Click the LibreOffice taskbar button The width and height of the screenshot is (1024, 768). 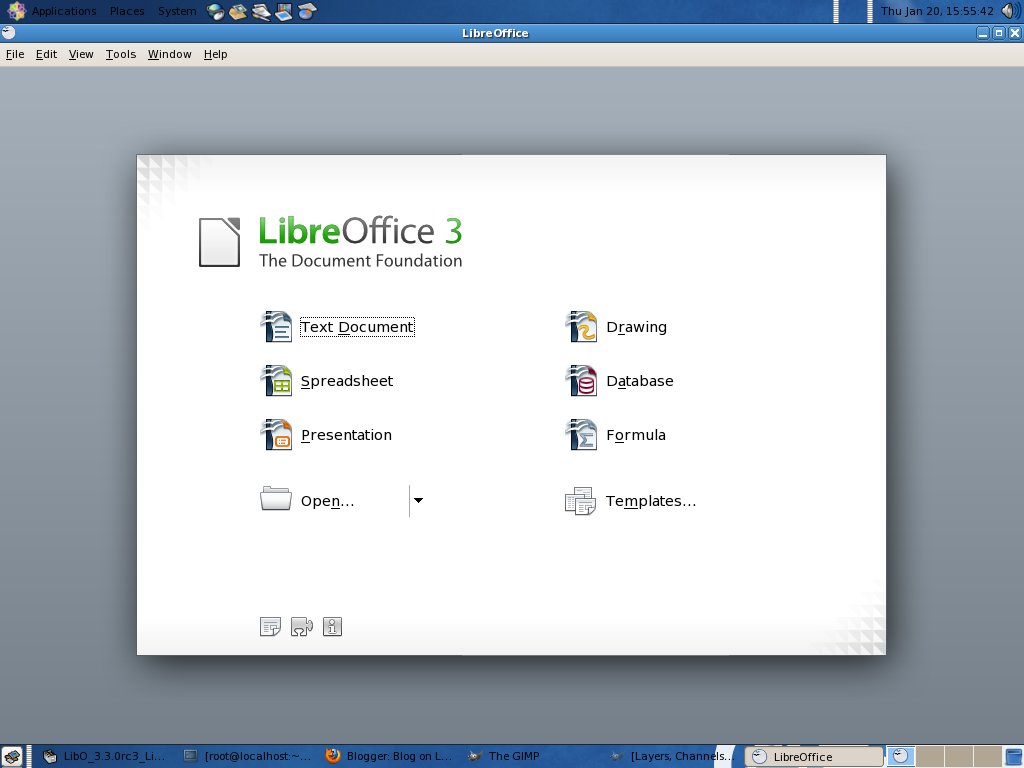point(814,756)
